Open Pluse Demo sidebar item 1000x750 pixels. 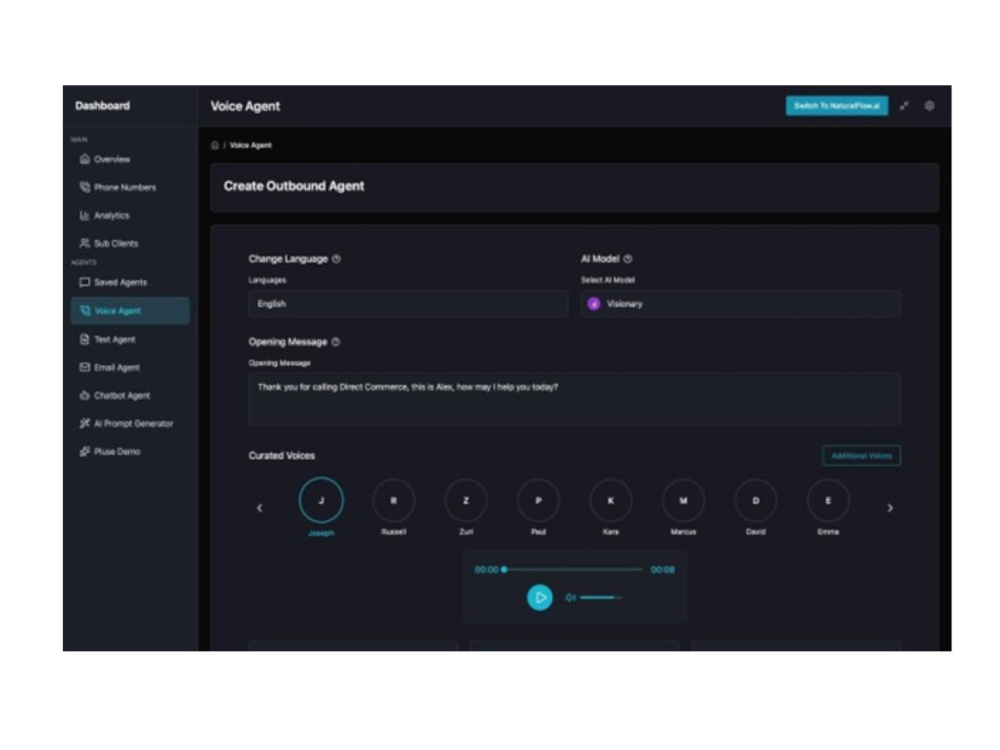(110, 452)
